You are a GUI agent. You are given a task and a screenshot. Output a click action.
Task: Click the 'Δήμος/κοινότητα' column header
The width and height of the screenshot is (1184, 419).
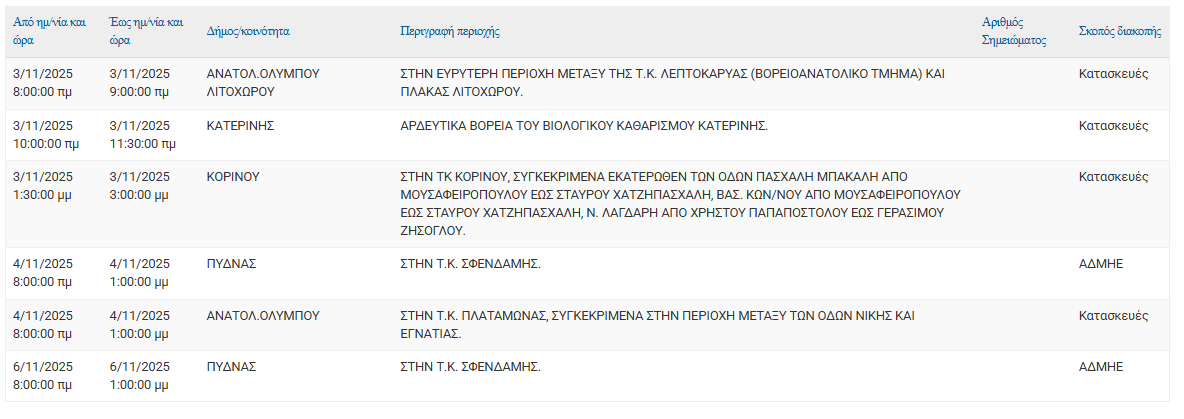click(248, 31)
